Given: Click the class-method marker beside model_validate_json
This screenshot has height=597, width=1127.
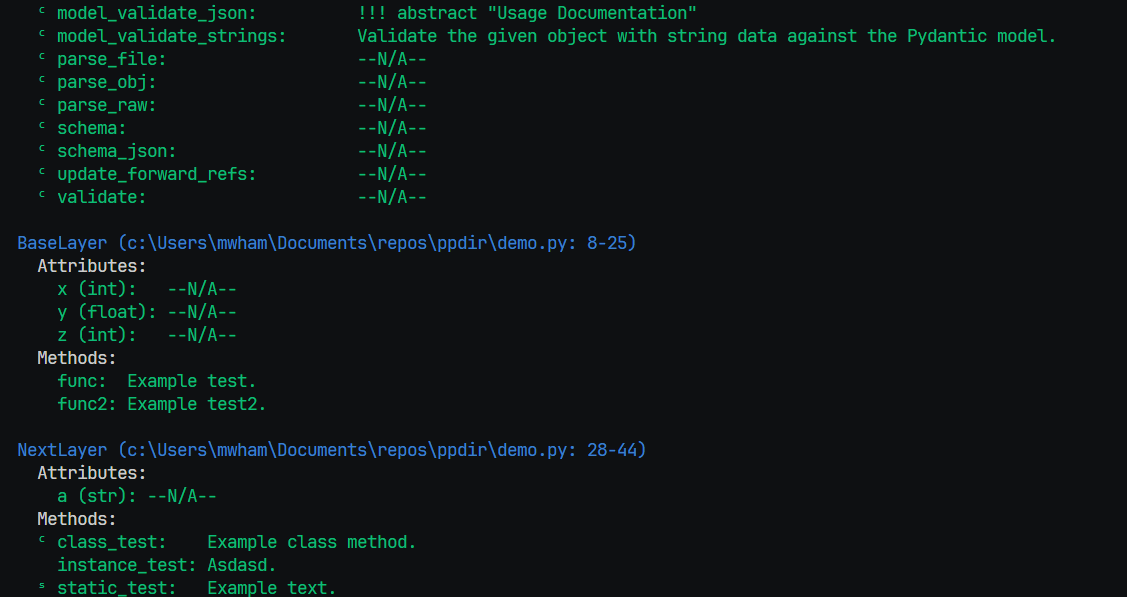Looking at the screenshot, I should [x=42, y=11].
